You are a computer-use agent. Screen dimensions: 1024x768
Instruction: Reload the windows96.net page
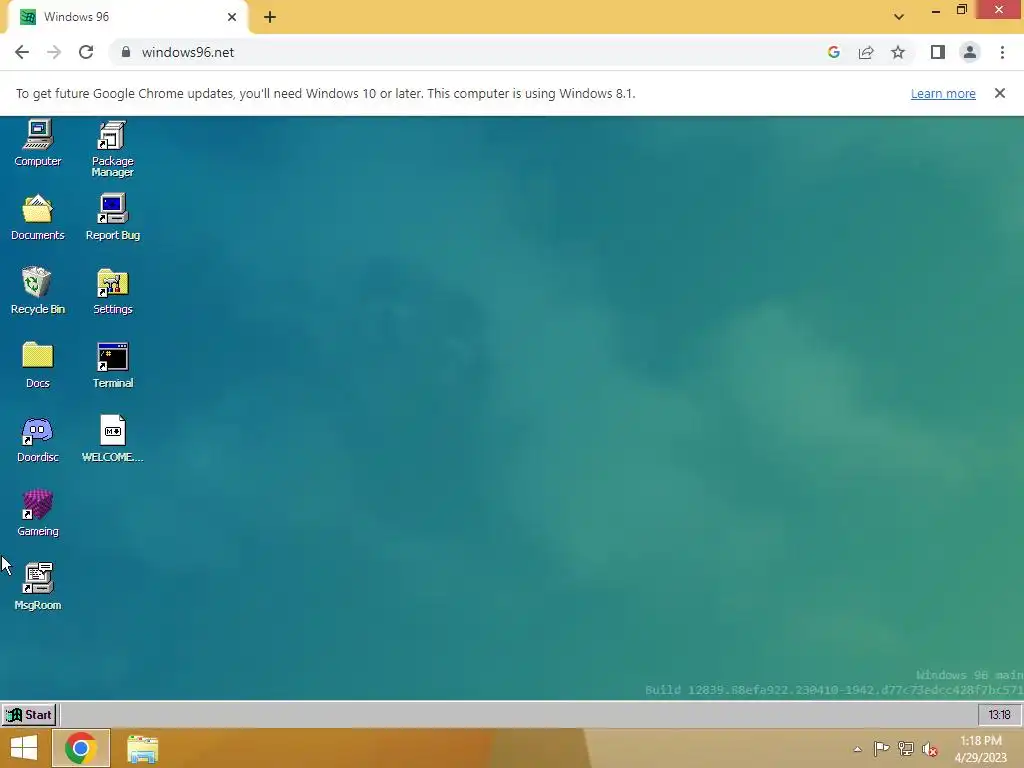coord(86,52)
